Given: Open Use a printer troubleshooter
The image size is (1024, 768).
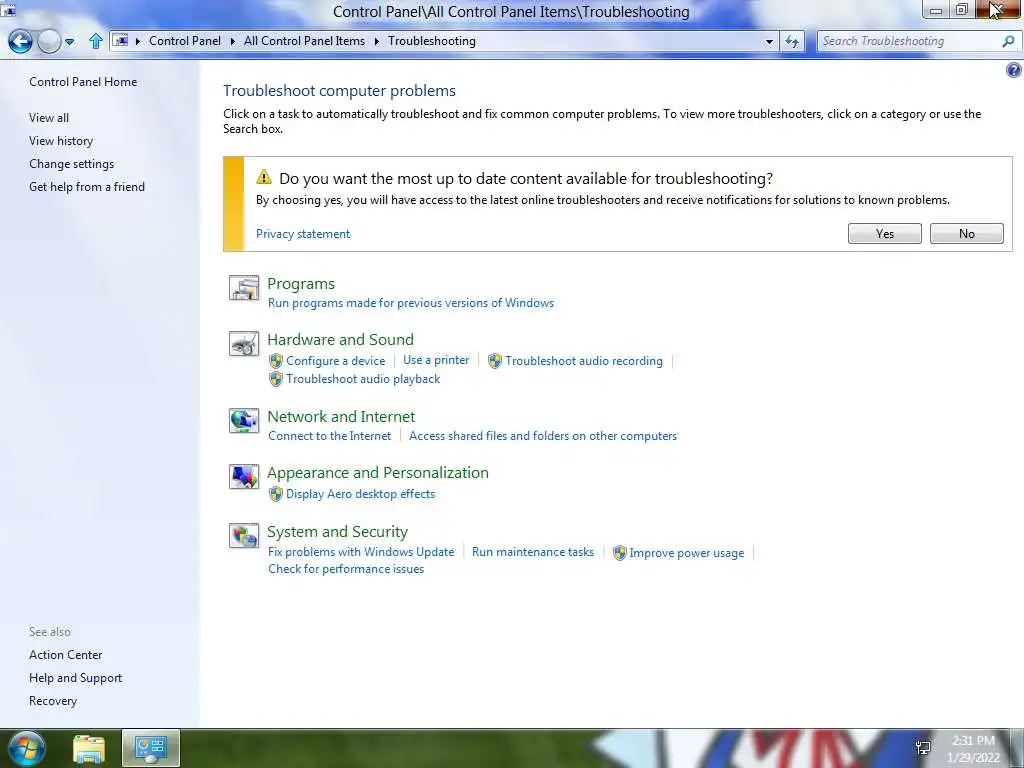Looking at the screenshot, I should point(436,360).
